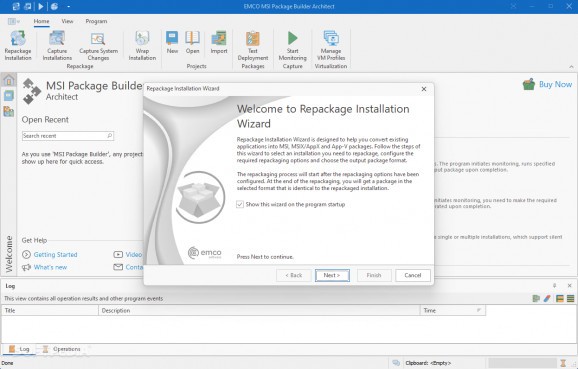Select the home icon in left sidebar
578x369 pixels.
[x=8, y=80]
